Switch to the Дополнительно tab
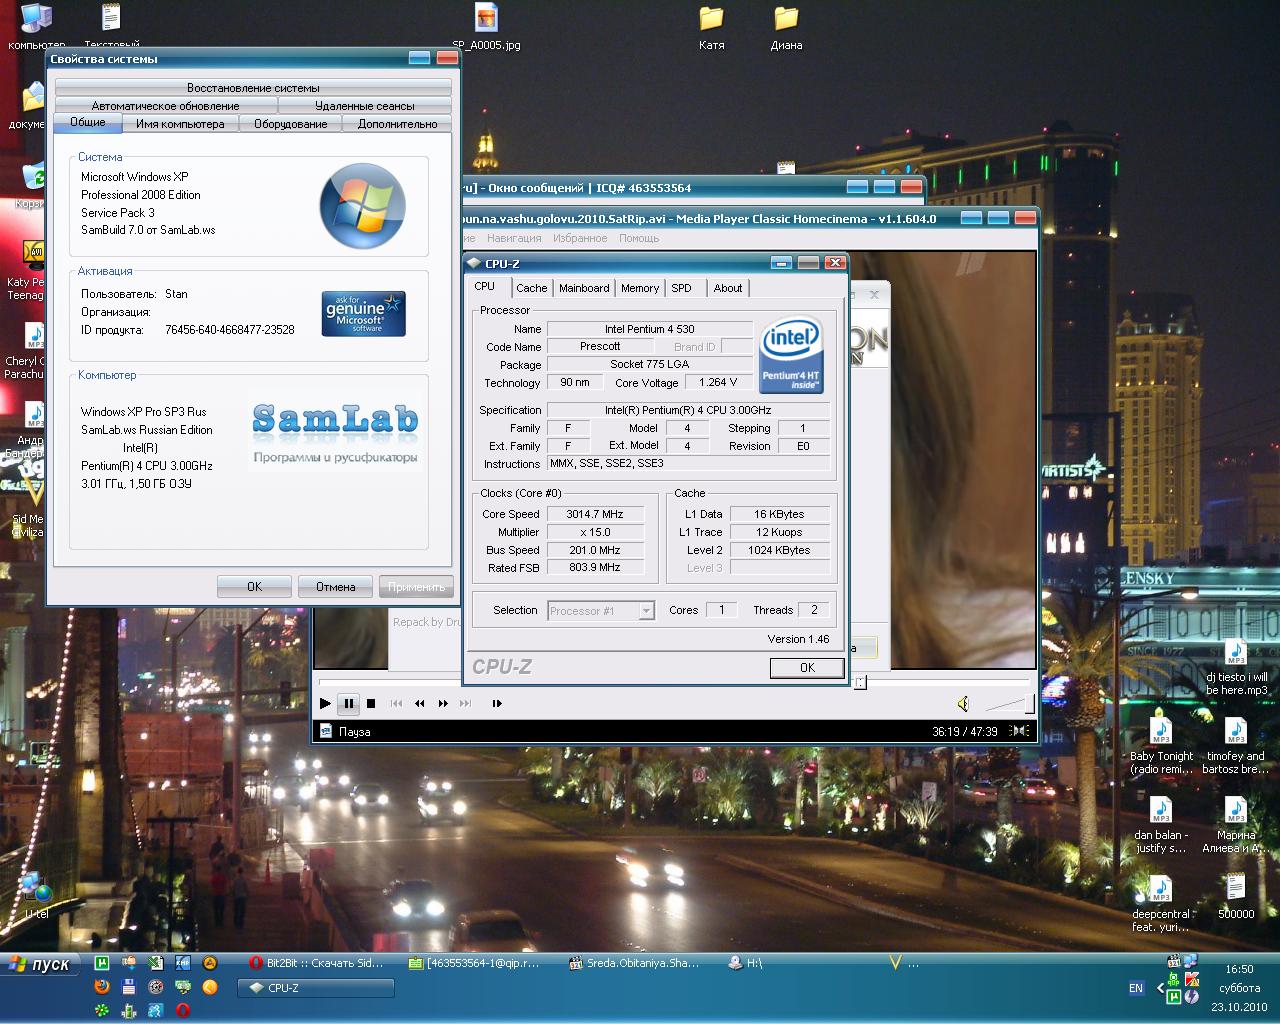Image resolution: width=1280 pixels, height=1024 pixels. pyautogui.click(x=397, y=124)
